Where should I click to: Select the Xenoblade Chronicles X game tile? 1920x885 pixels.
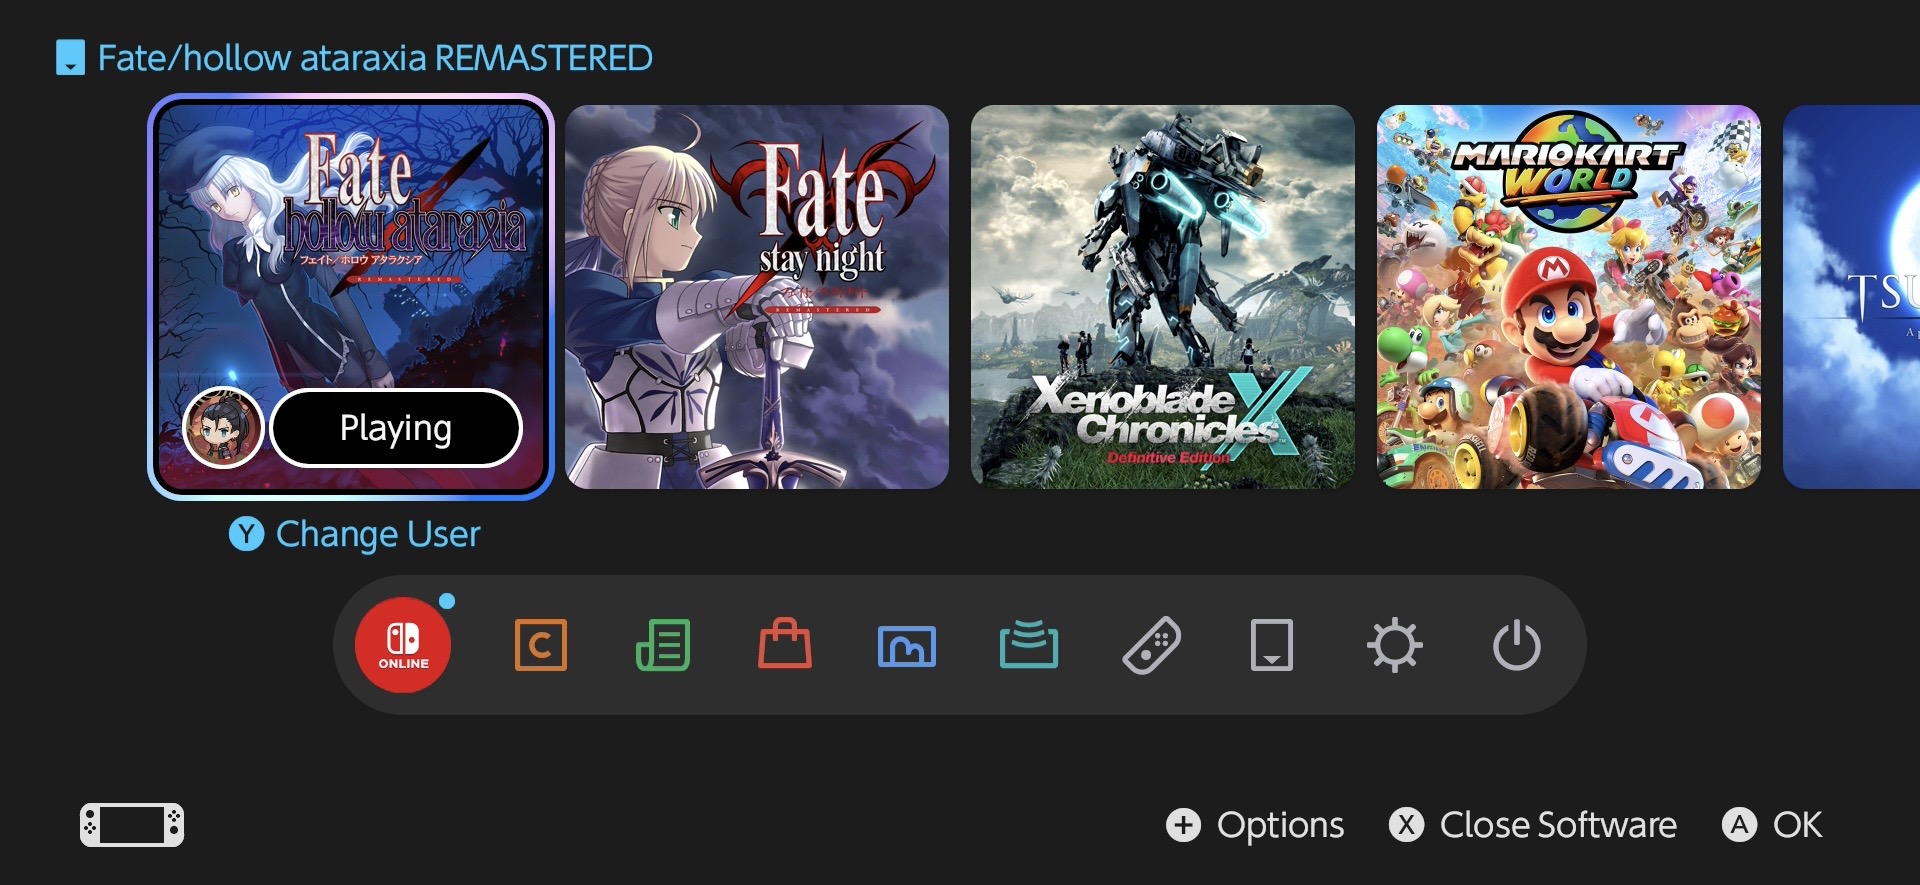[1163, 297]
